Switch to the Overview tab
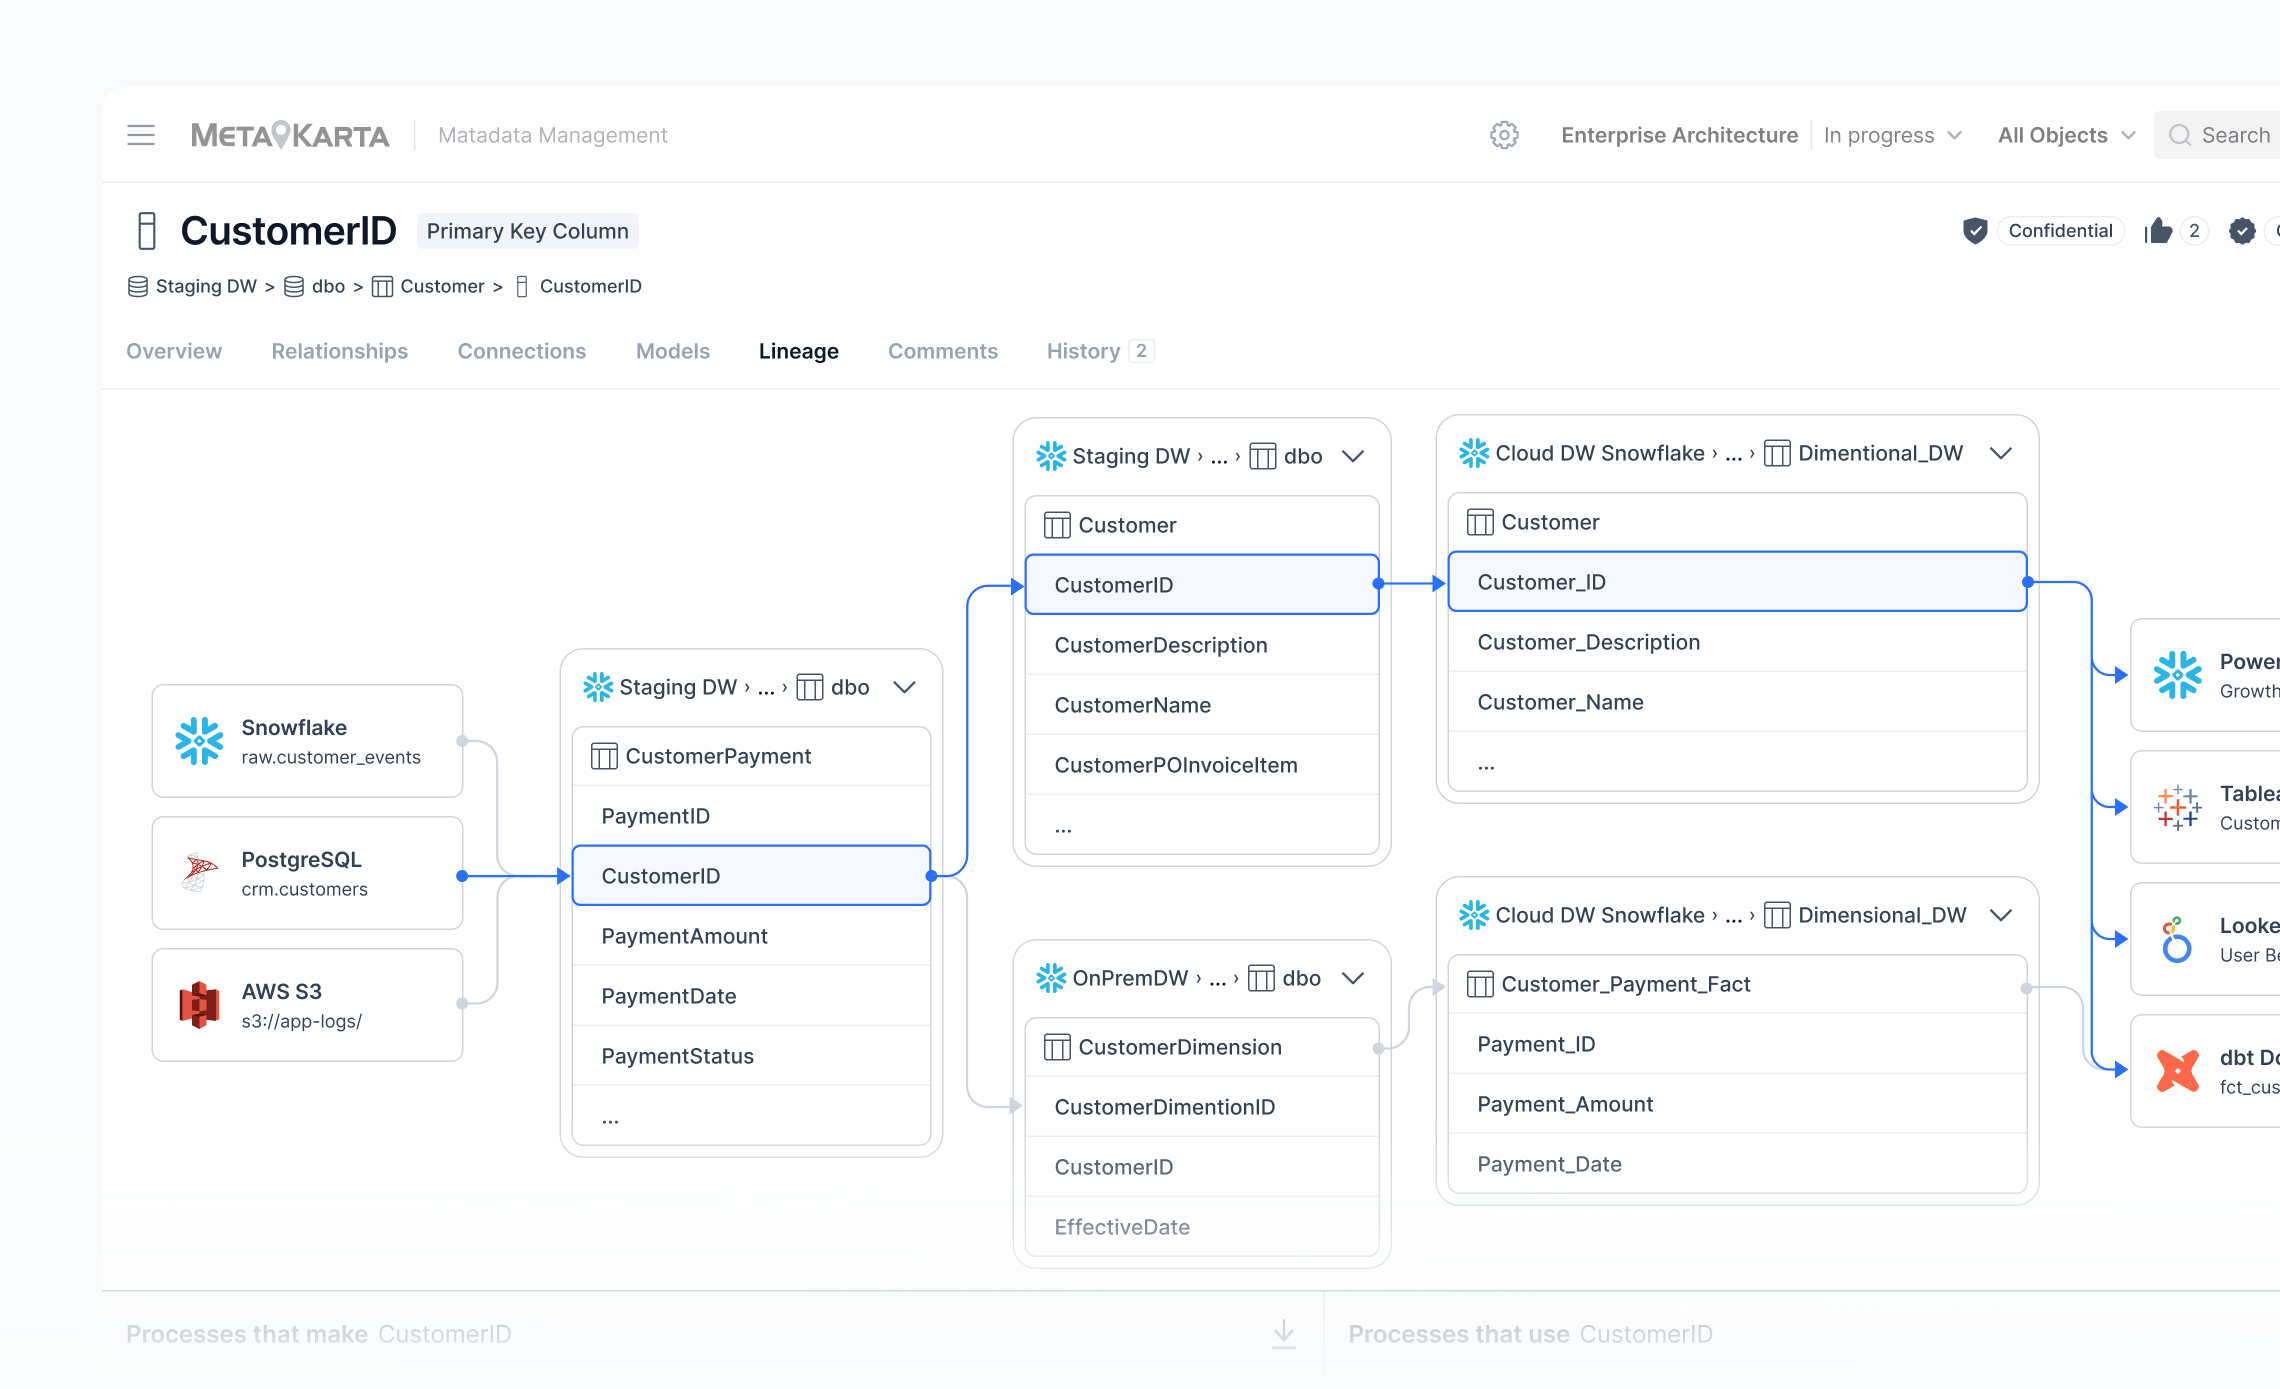Screen dimensions: 2280x1389 [x=174, y=351]
